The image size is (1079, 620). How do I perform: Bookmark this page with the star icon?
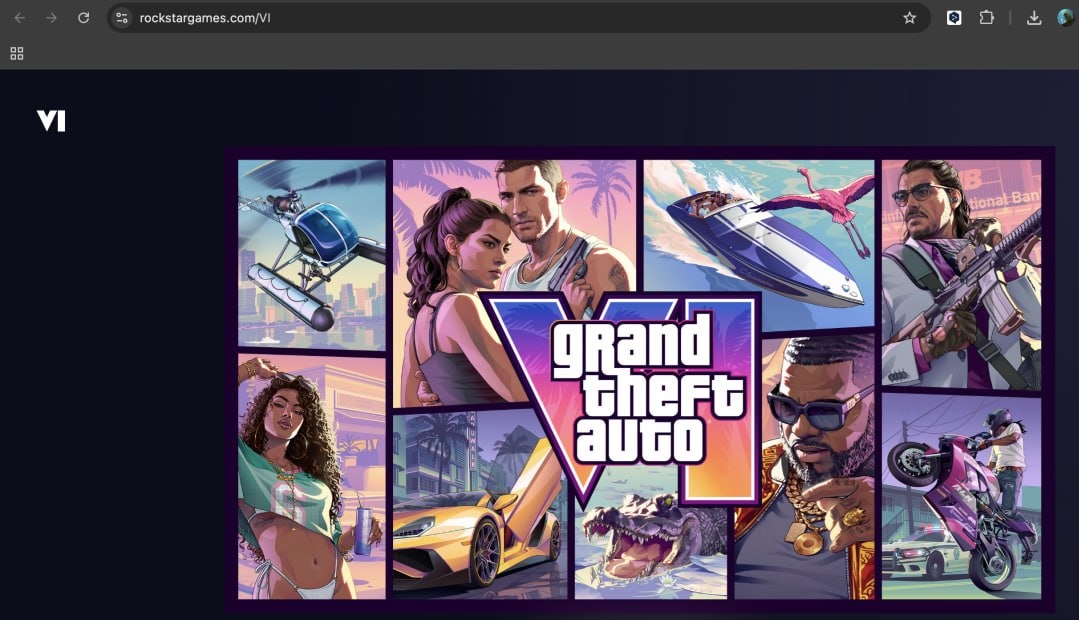[909, 18]
